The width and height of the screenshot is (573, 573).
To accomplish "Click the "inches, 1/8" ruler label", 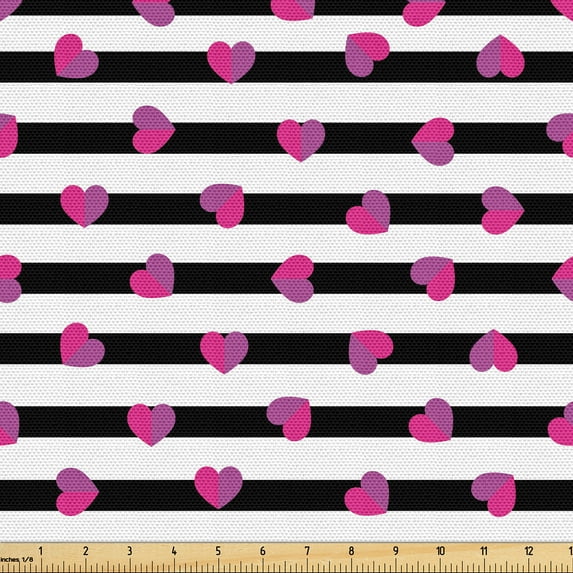I will coord(17,559).
